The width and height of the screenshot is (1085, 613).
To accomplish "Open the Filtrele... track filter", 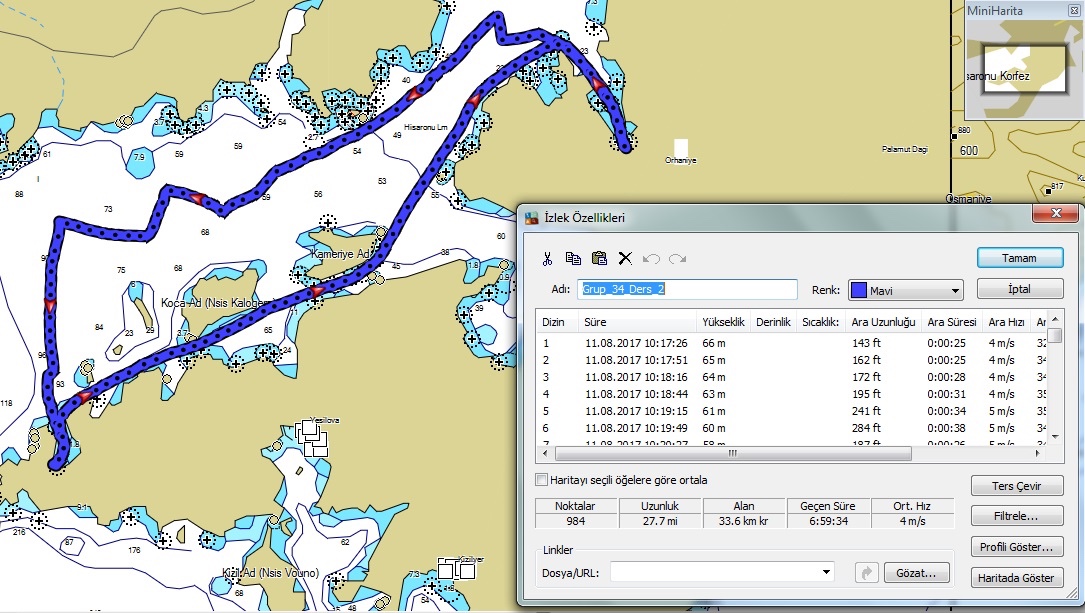I will [1016, 516].
